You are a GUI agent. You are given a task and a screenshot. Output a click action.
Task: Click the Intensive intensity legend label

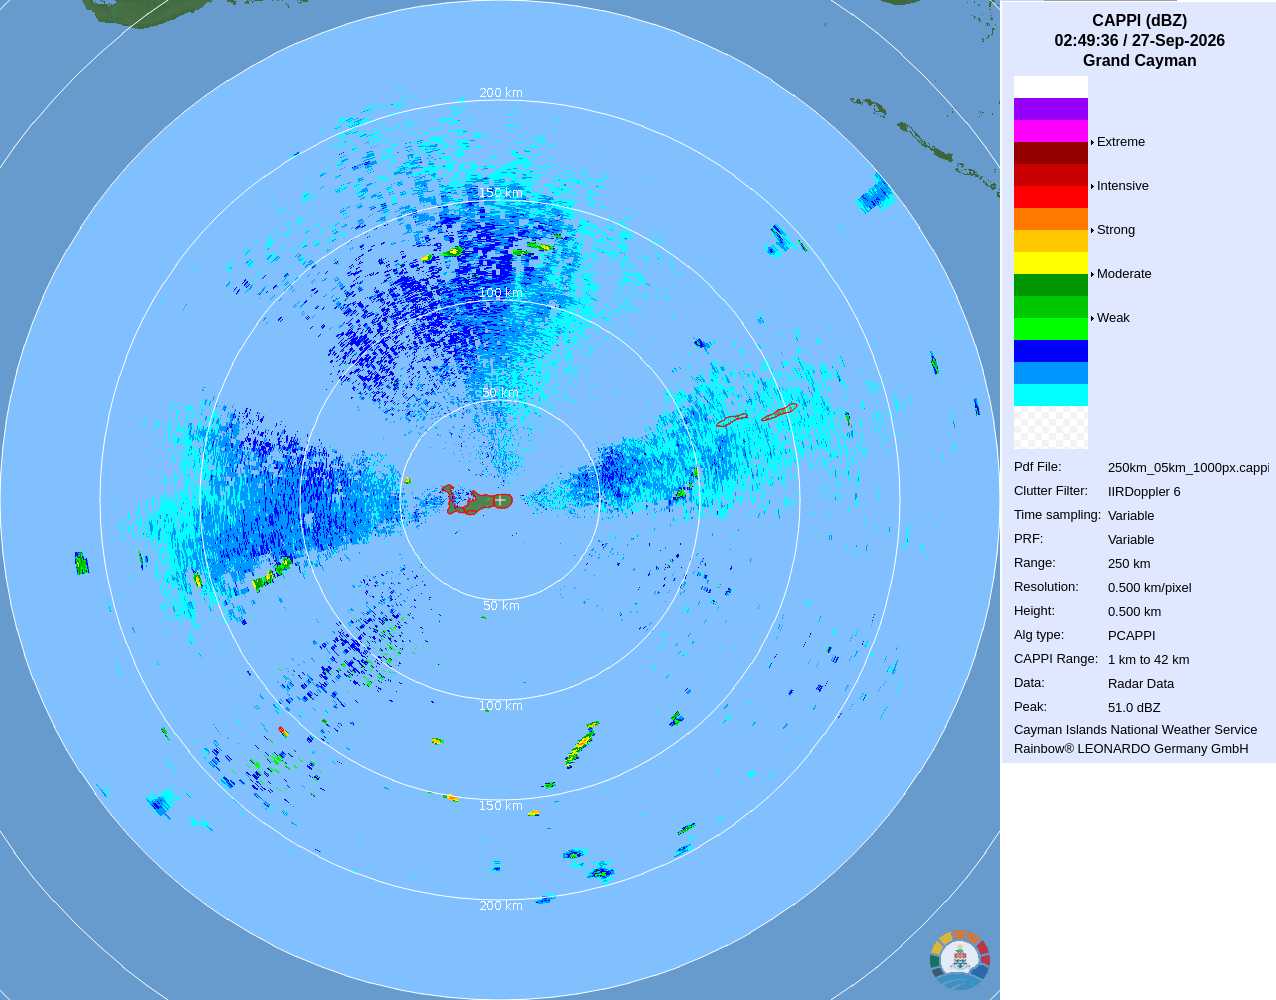1123,186
